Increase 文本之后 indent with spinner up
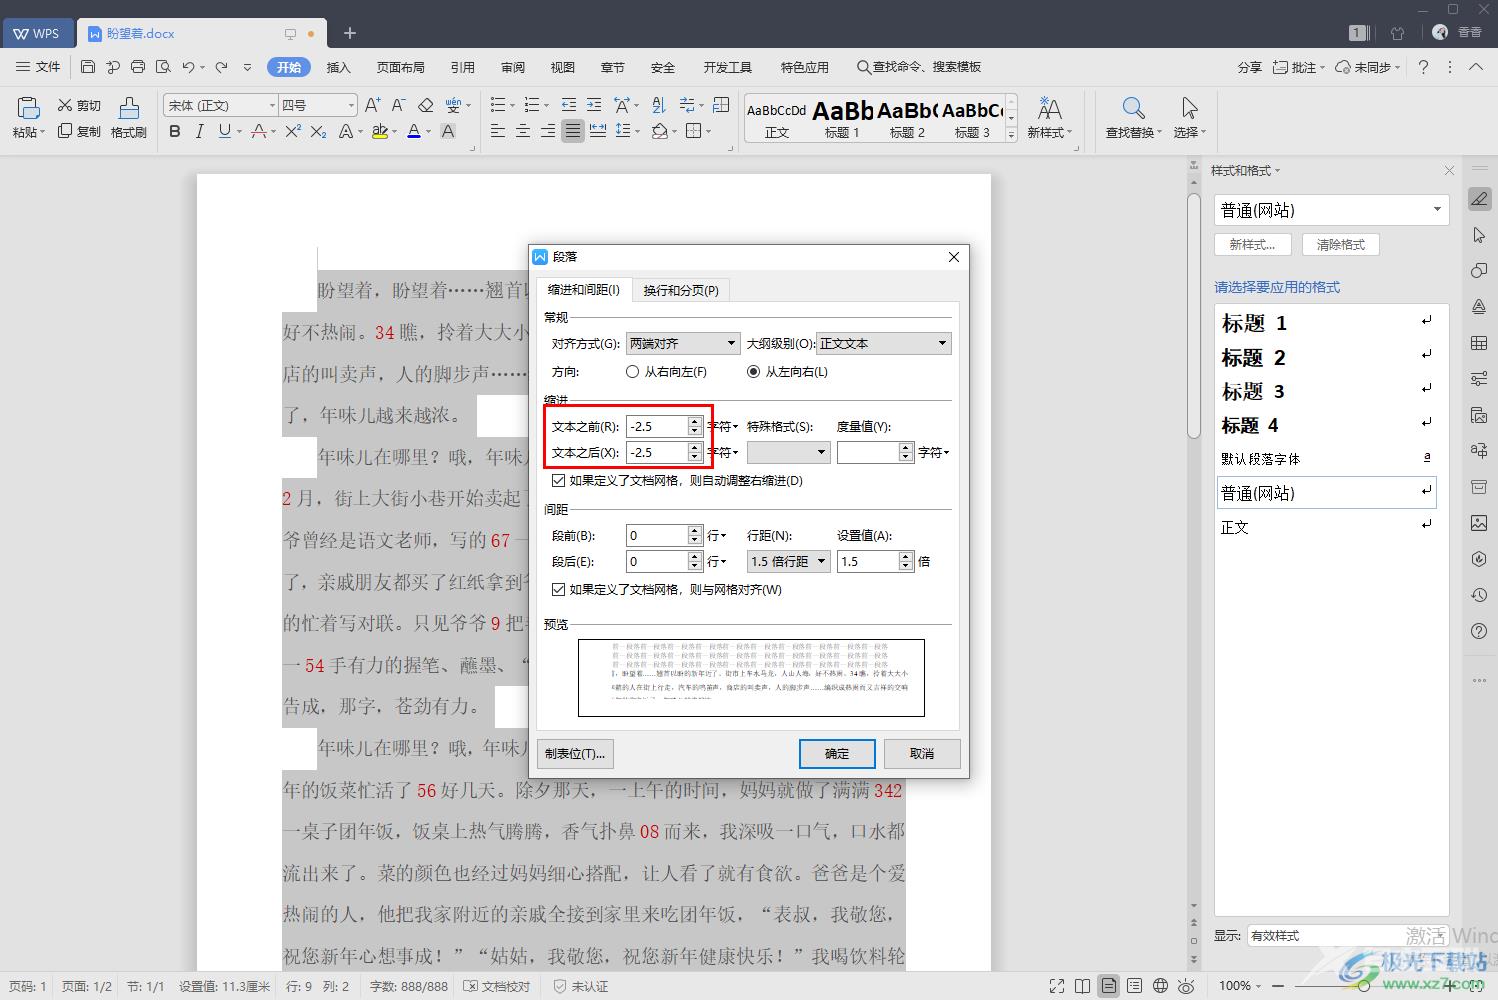This screenshot has width=1498, height=1000. click(x=695, y=447)
